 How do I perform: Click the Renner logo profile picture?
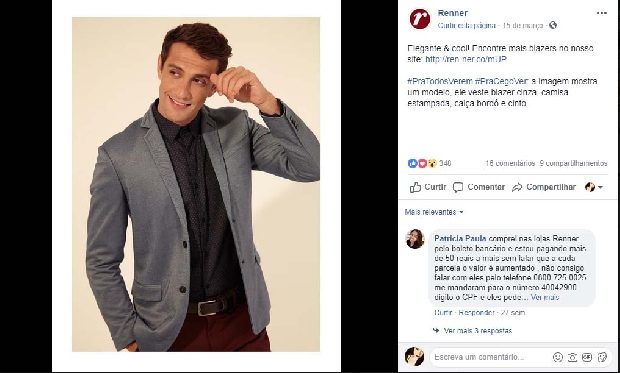point(420,19)
